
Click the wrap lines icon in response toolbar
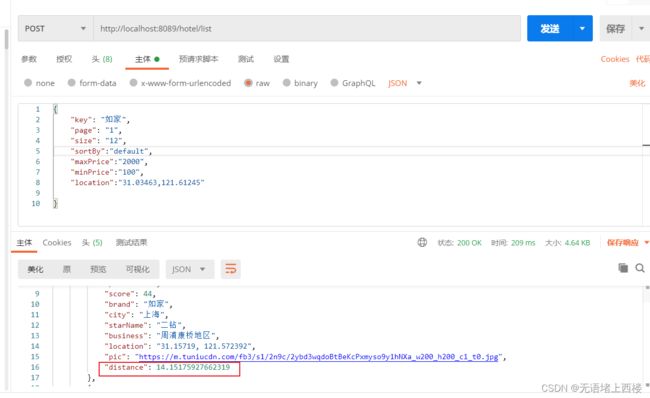pyautogui.click(x=230, y=269)
